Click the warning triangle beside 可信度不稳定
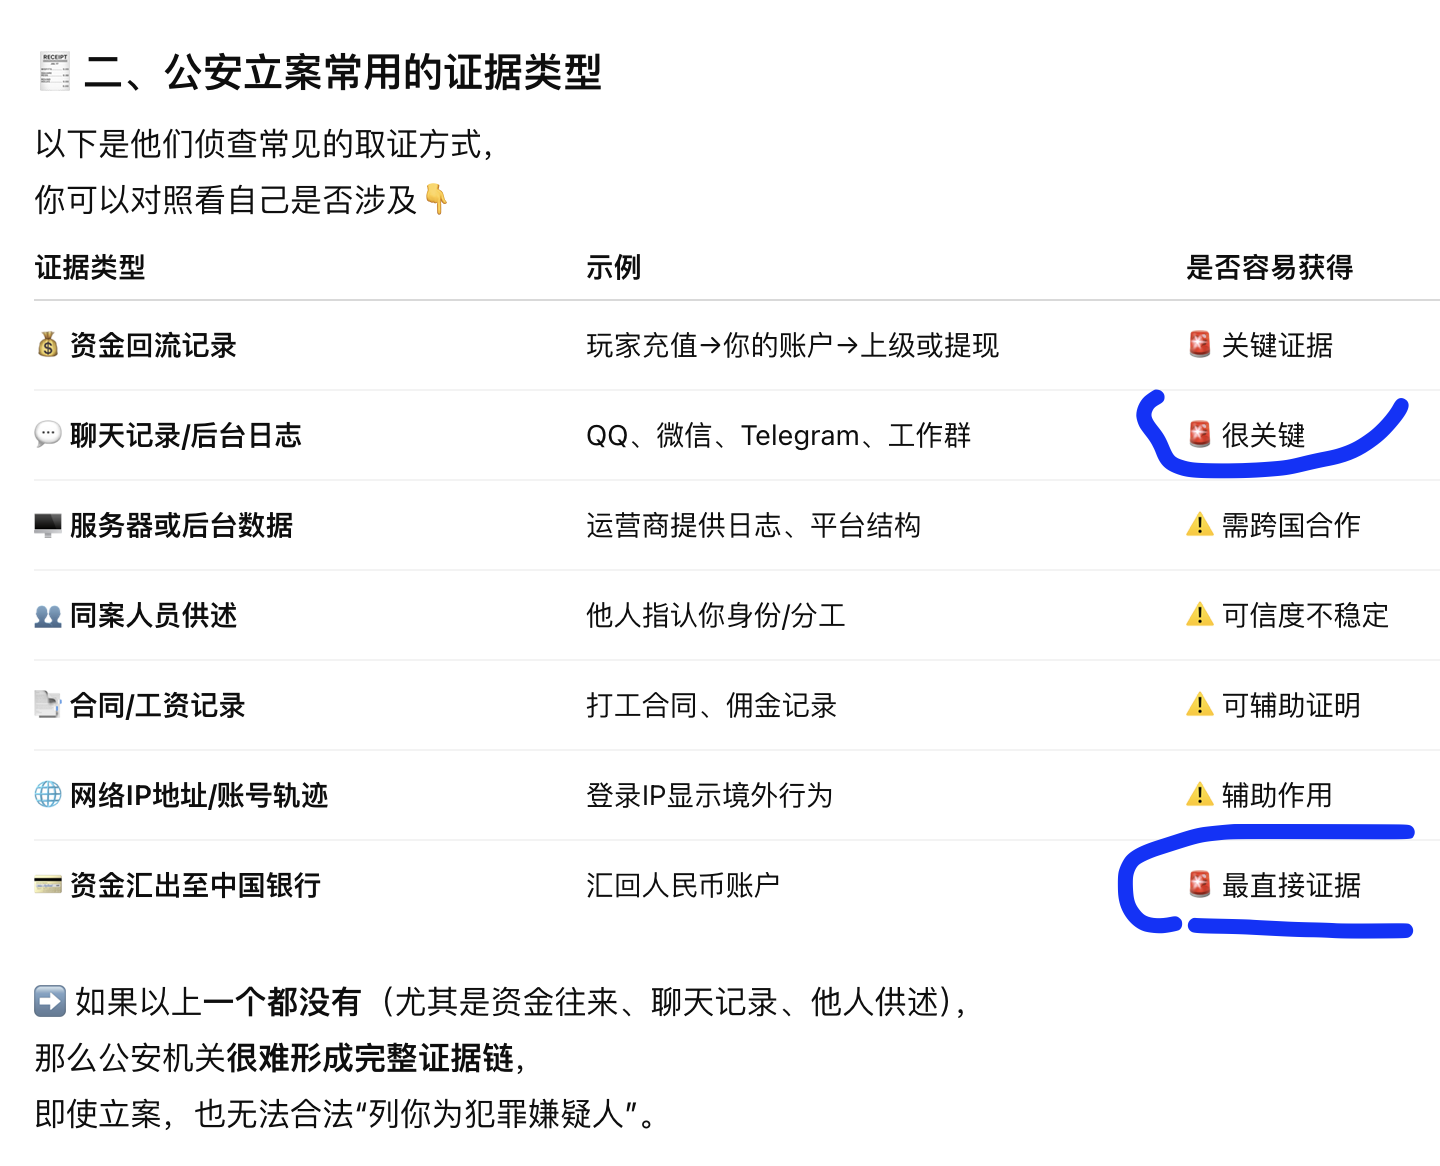This screenshot has height=1166, width=1440. [x=1199, y=615]
